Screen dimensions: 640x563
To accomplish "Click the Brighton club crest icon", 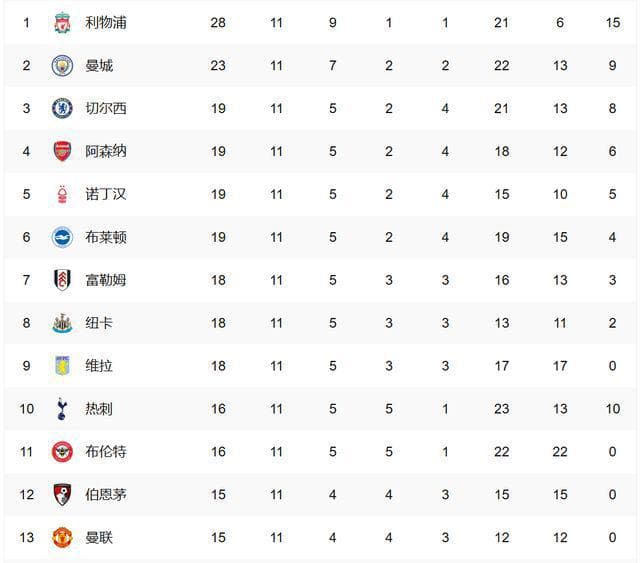I will pos(62,237).
